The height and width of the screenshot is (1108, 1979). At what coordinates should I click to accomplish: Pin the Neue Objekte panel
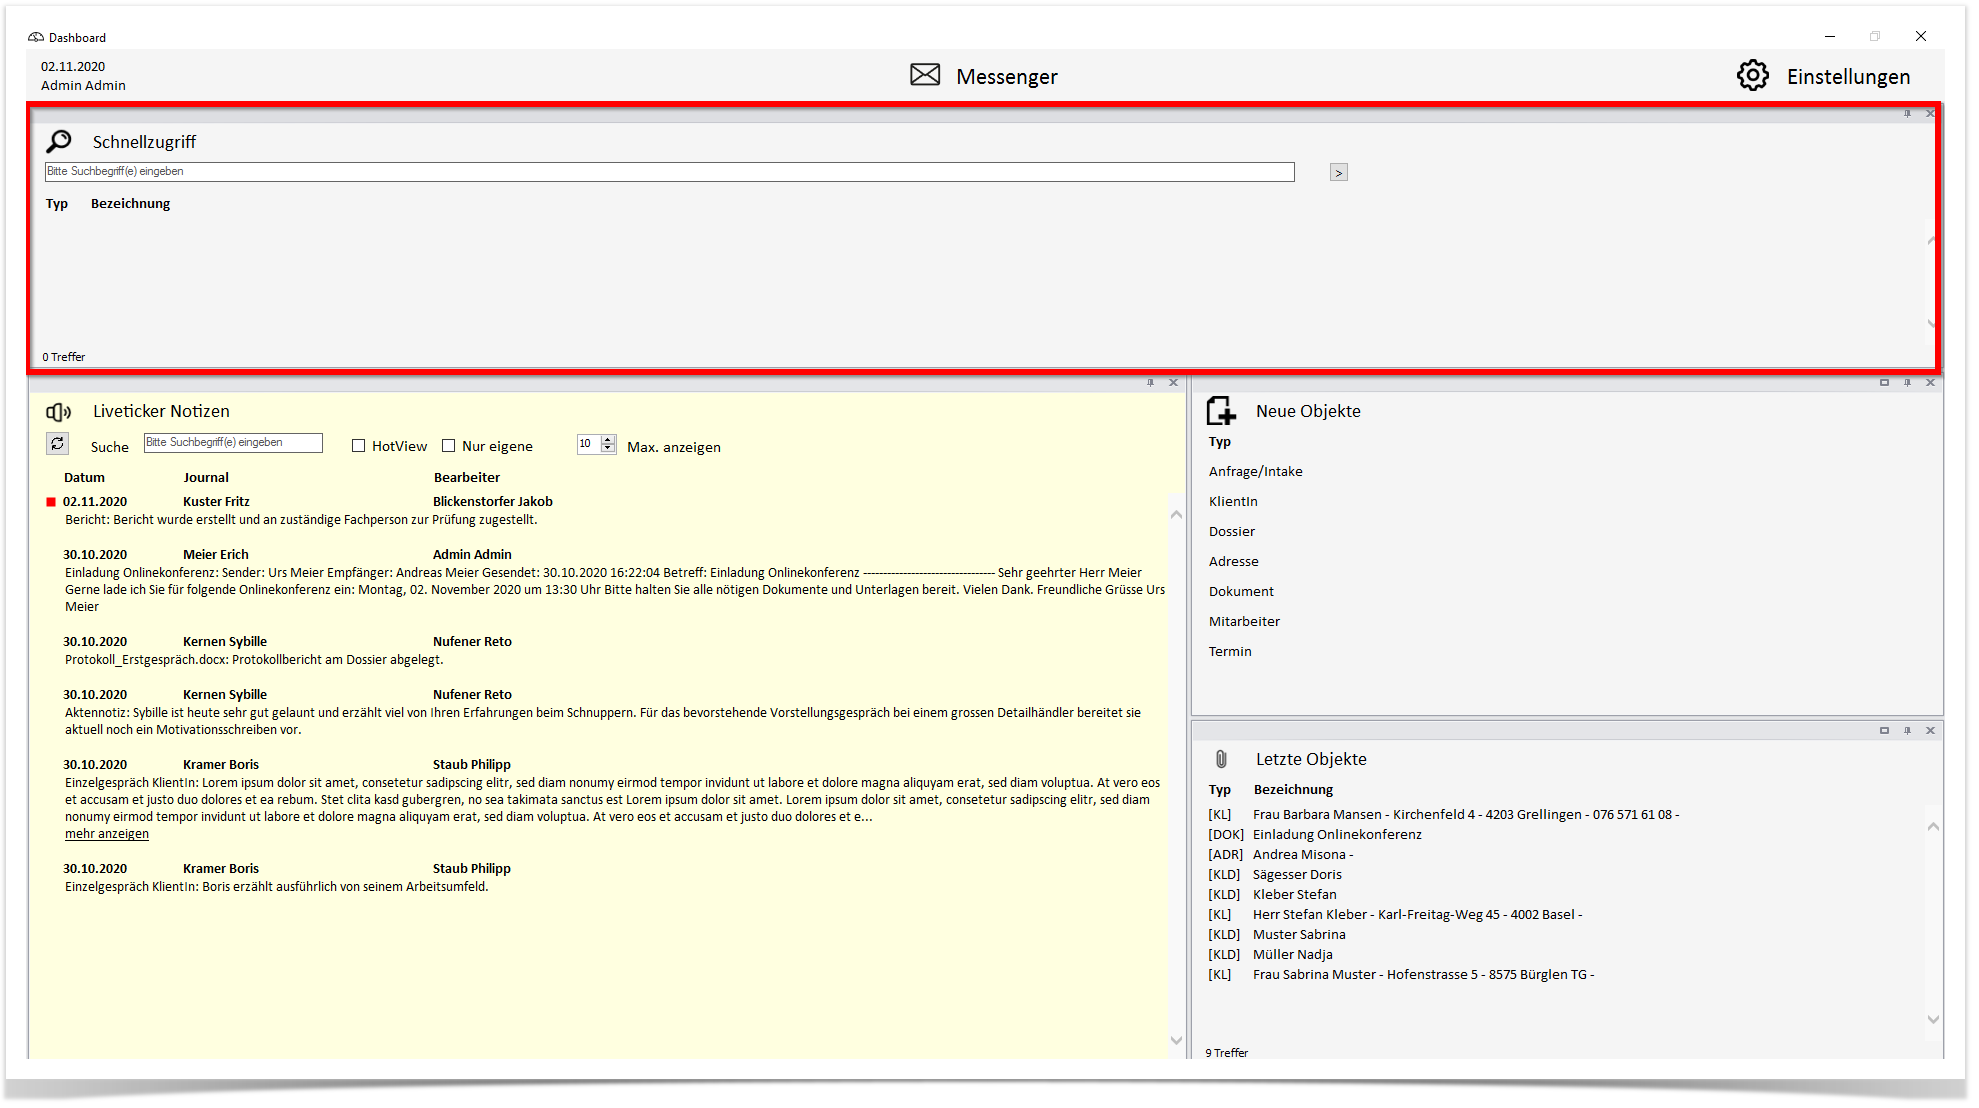[1907, 382]
